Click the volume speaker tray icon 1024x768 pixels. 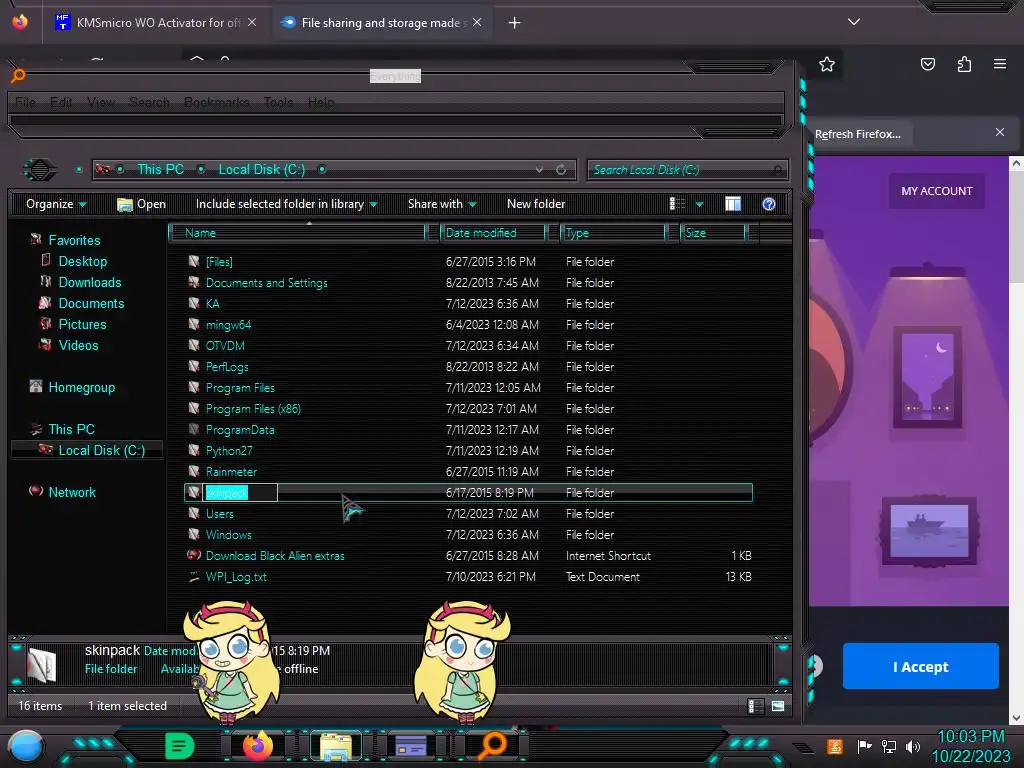pos(913,746)
